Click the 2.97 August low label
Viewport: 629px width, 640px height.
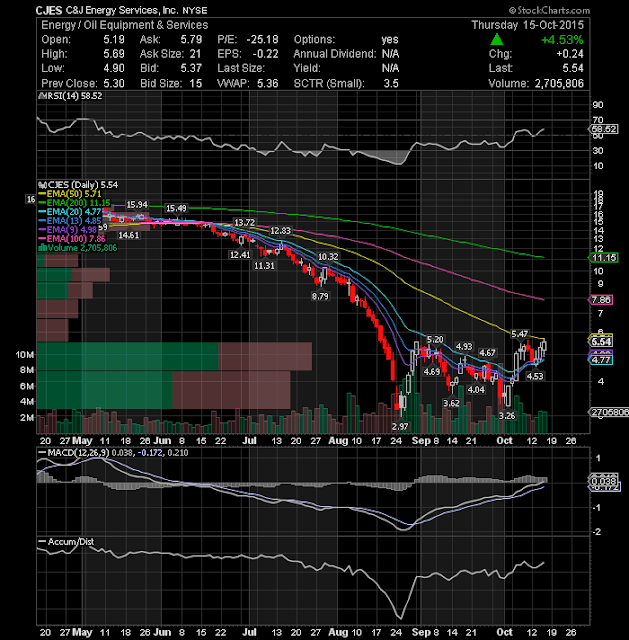pyautogui.click(x=400, y=427)
